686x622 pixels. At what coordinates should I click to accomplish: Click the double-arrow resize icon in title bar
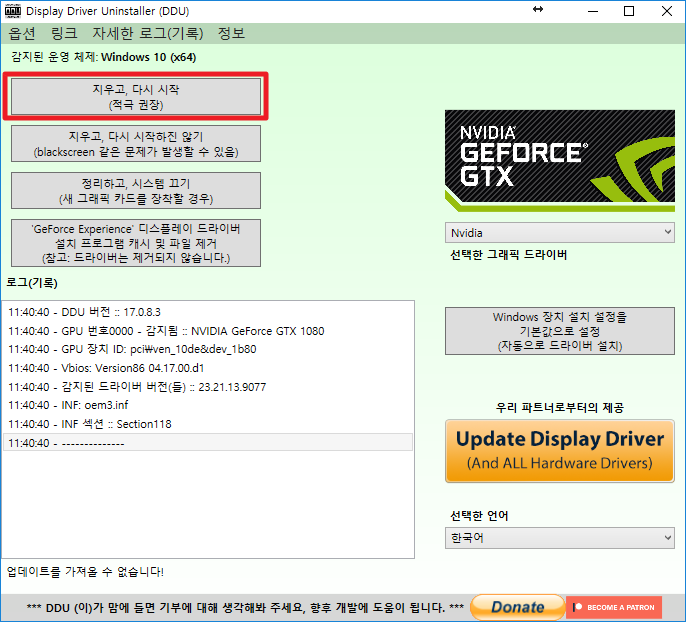pos(538,9)
